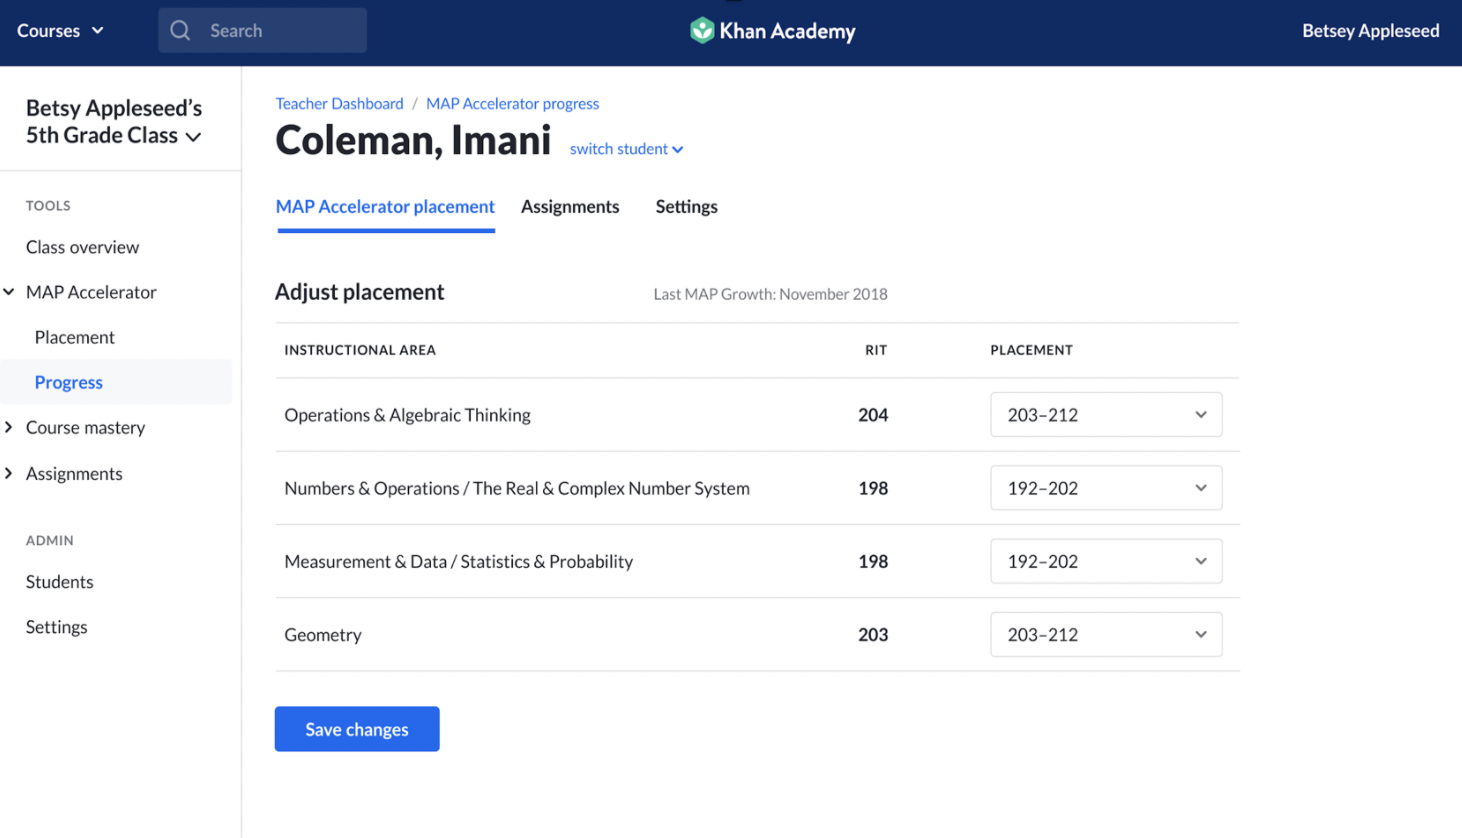
Task: Open Settings under Admin in sidebar
Action: pyautogui.click(x=56, y=627)
